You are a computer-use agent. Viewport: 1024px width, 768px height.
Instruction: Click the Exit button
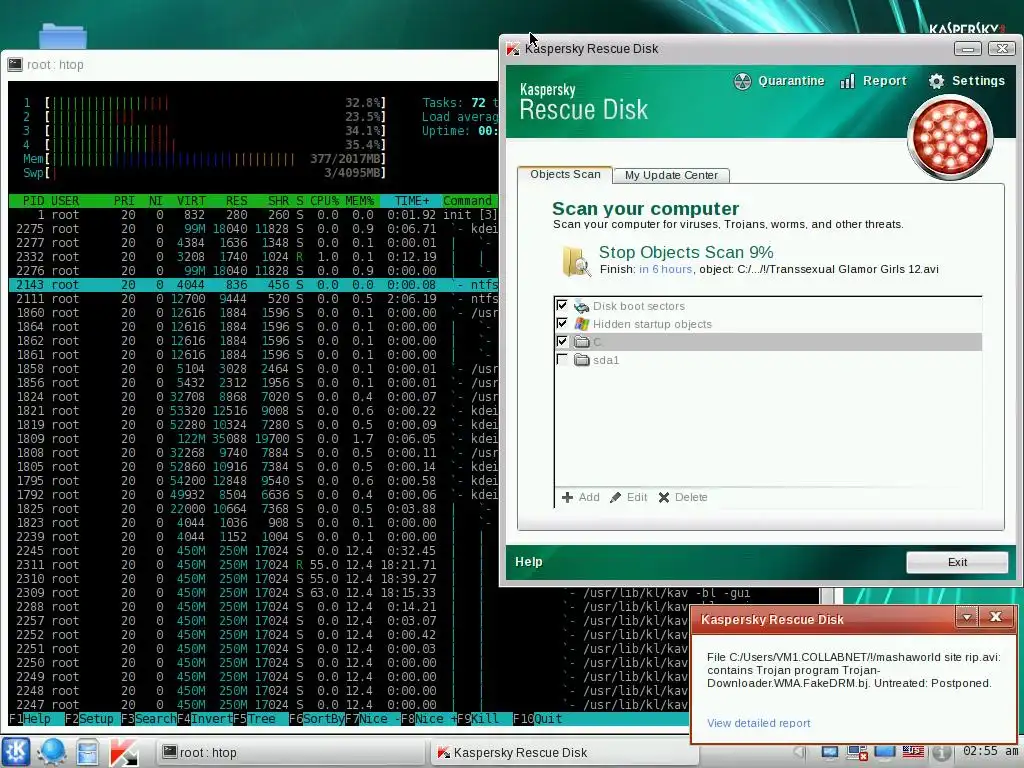click(957, 562)
